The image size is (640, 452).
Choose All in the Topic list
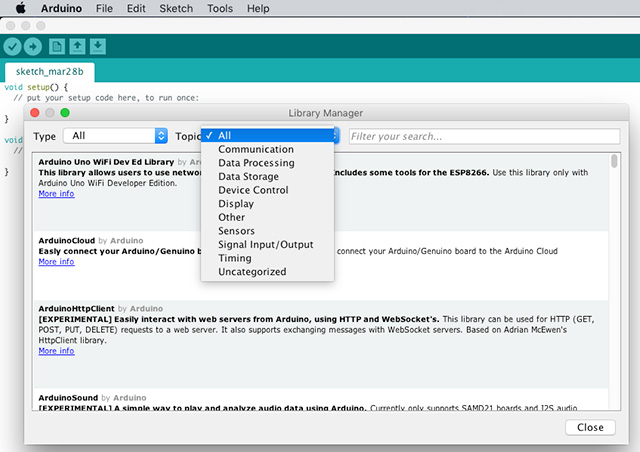pos(267,136)
